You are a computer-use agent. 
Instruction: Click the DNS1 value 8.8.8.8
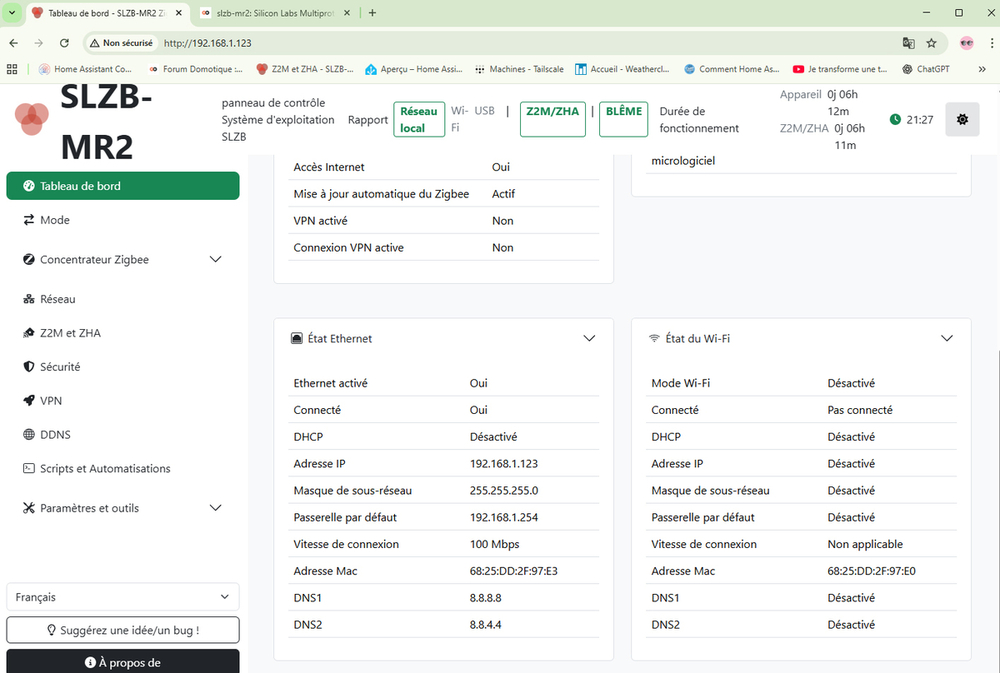(x=486, y=598)
